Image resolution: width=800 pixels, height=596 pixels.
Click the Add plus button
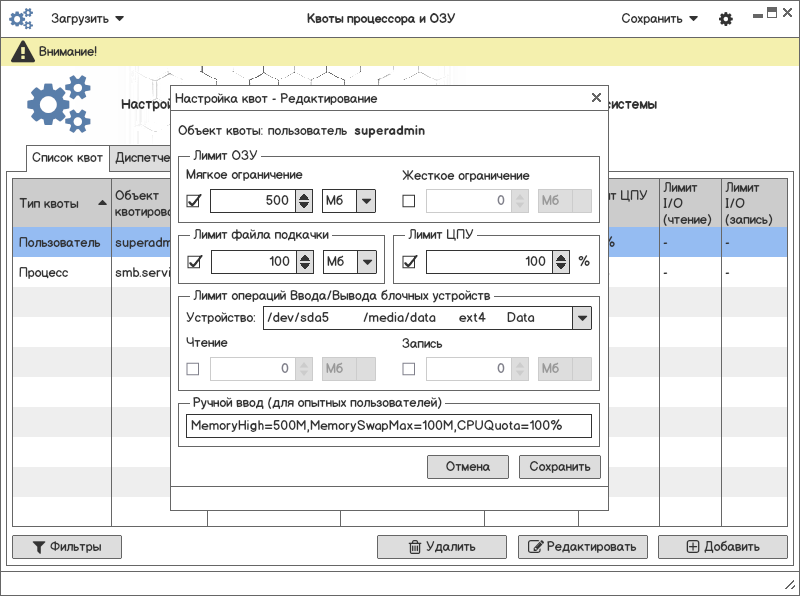[723, 547]
